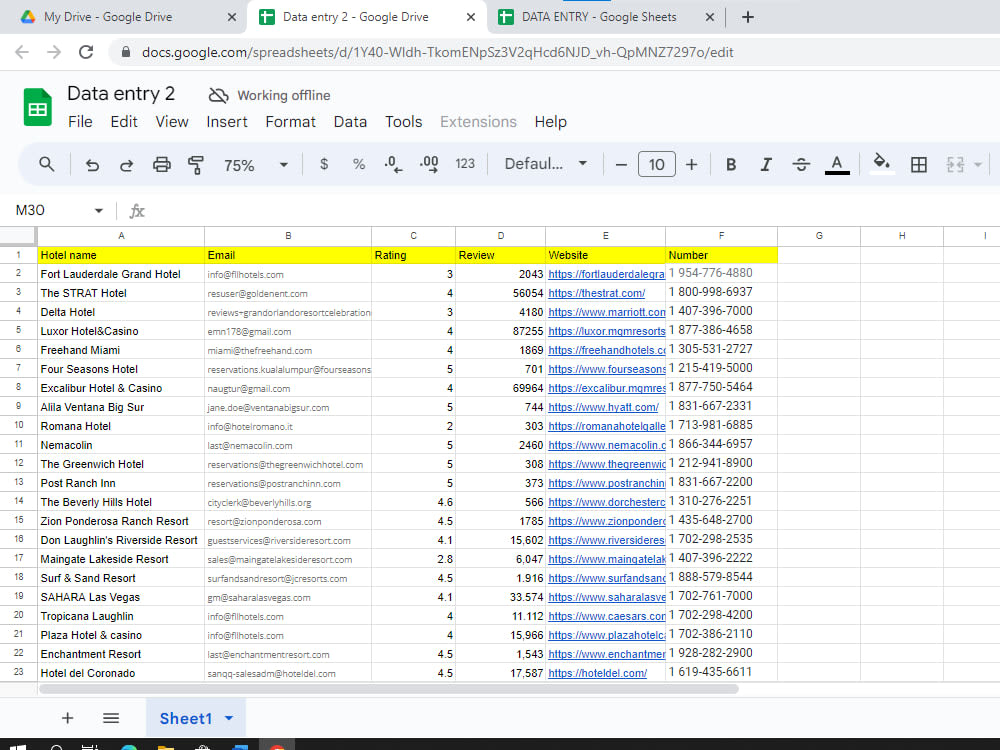Open the Borders tool
Viewport: 1000px width, 750px height.
[x=918, y=164]
